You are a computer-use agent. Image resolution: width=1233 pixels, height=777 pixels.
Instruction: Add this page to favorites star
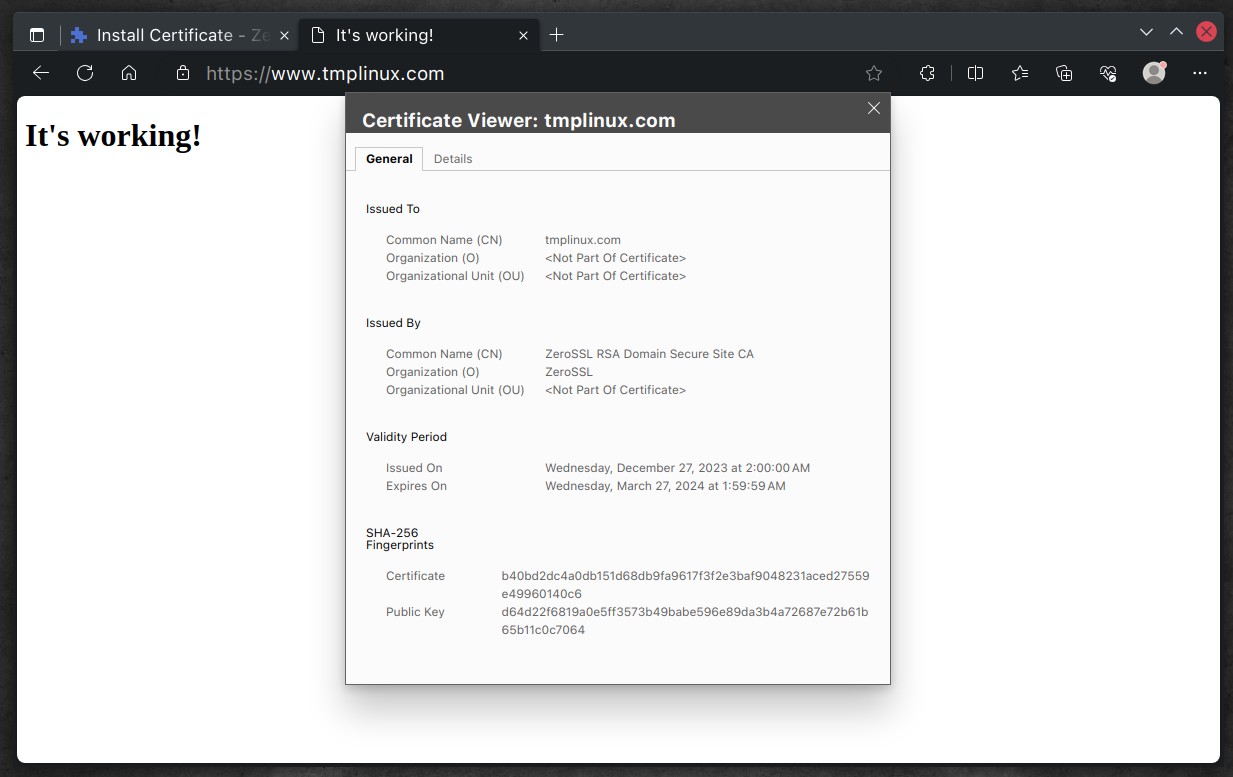coord(874,73)
